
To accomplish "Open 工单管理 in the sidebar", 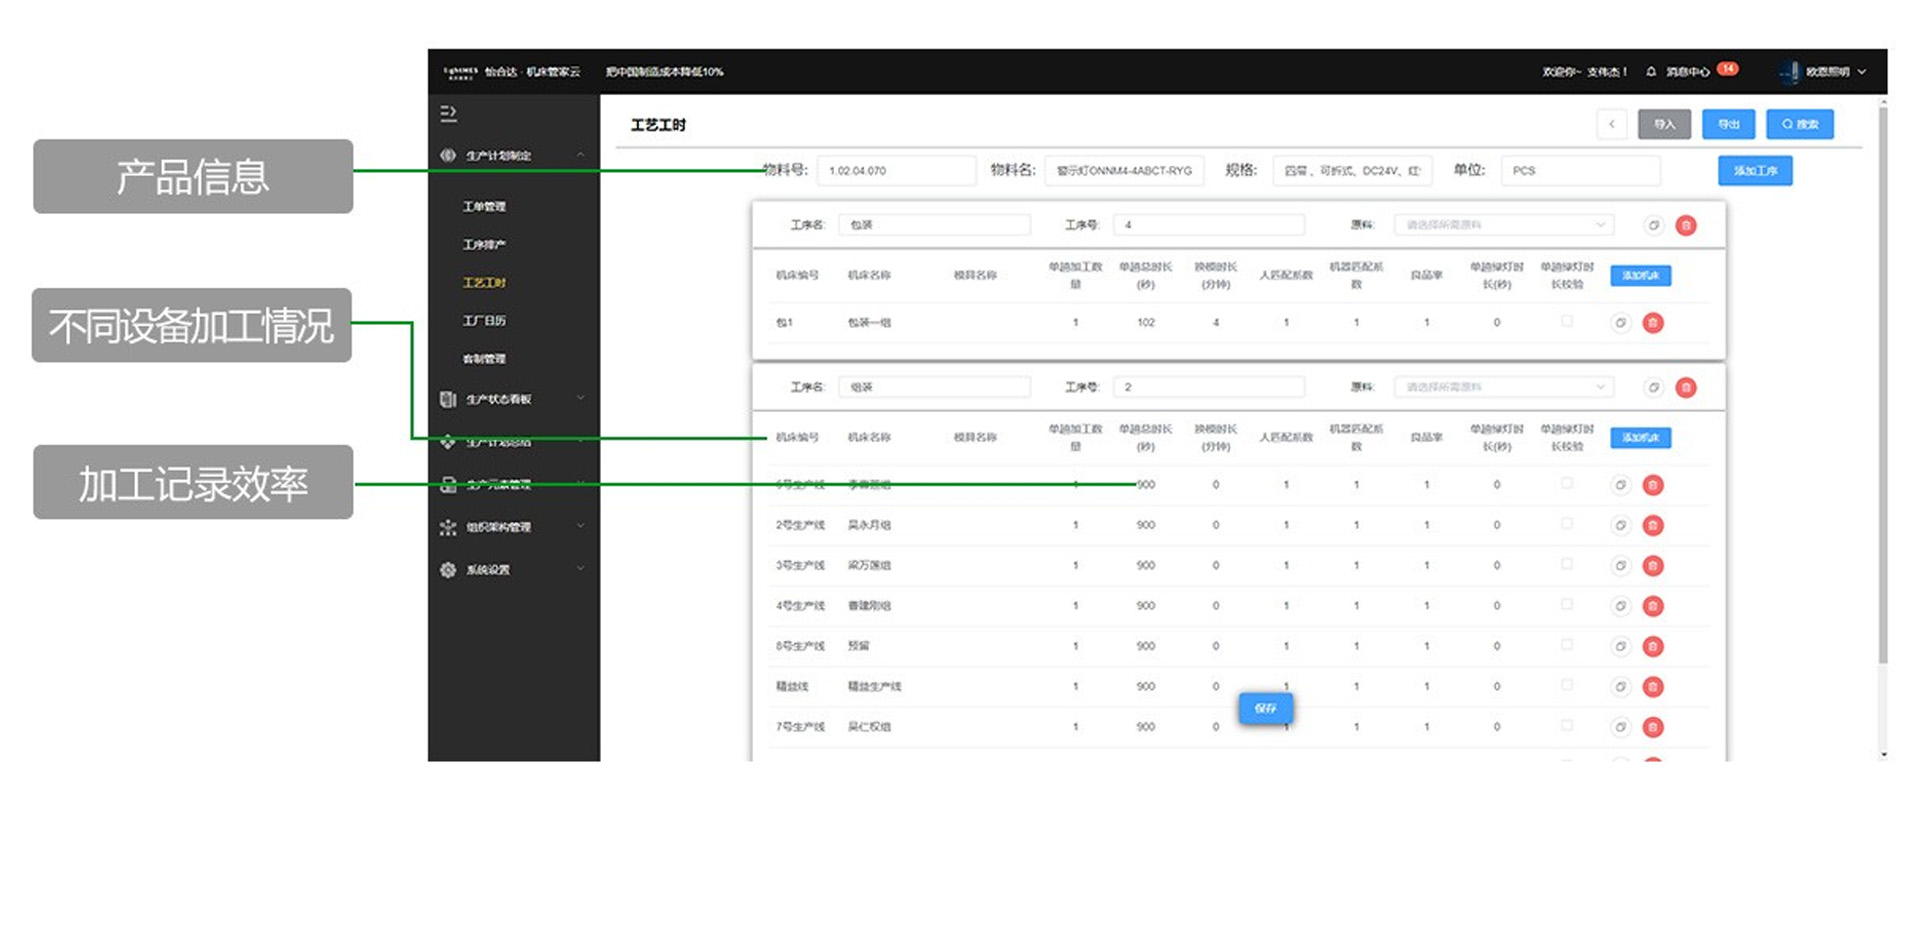I will 484,207.
